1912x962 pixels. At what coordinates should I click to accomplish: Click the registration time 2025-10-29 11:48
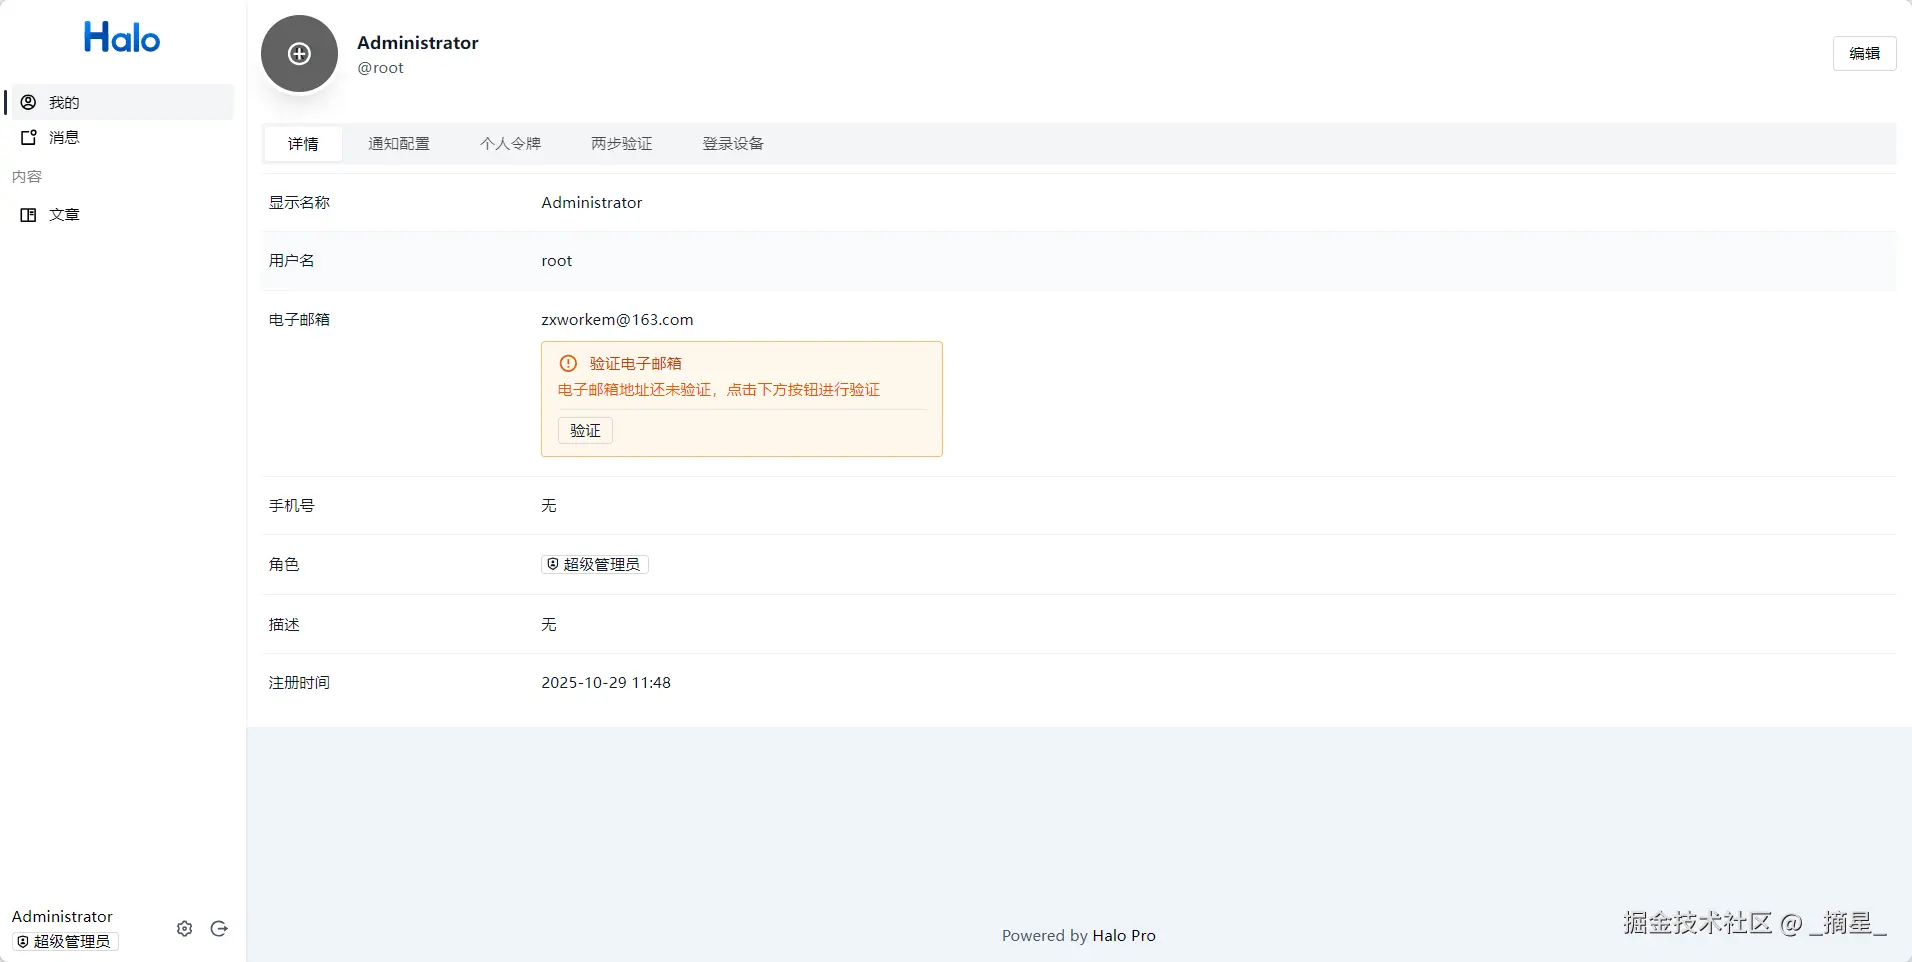(x=606, y=683)
